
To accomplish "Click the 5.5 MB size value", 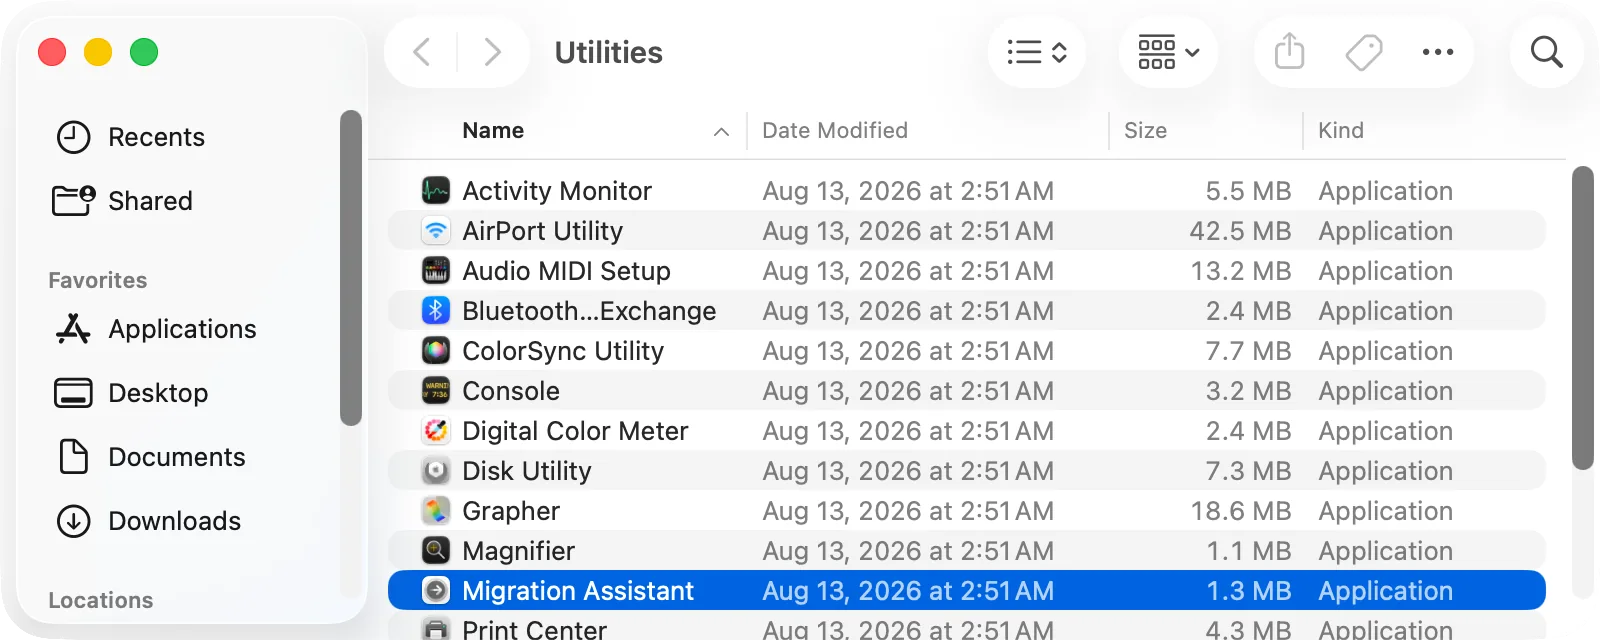I will (x=1248, y=191).
